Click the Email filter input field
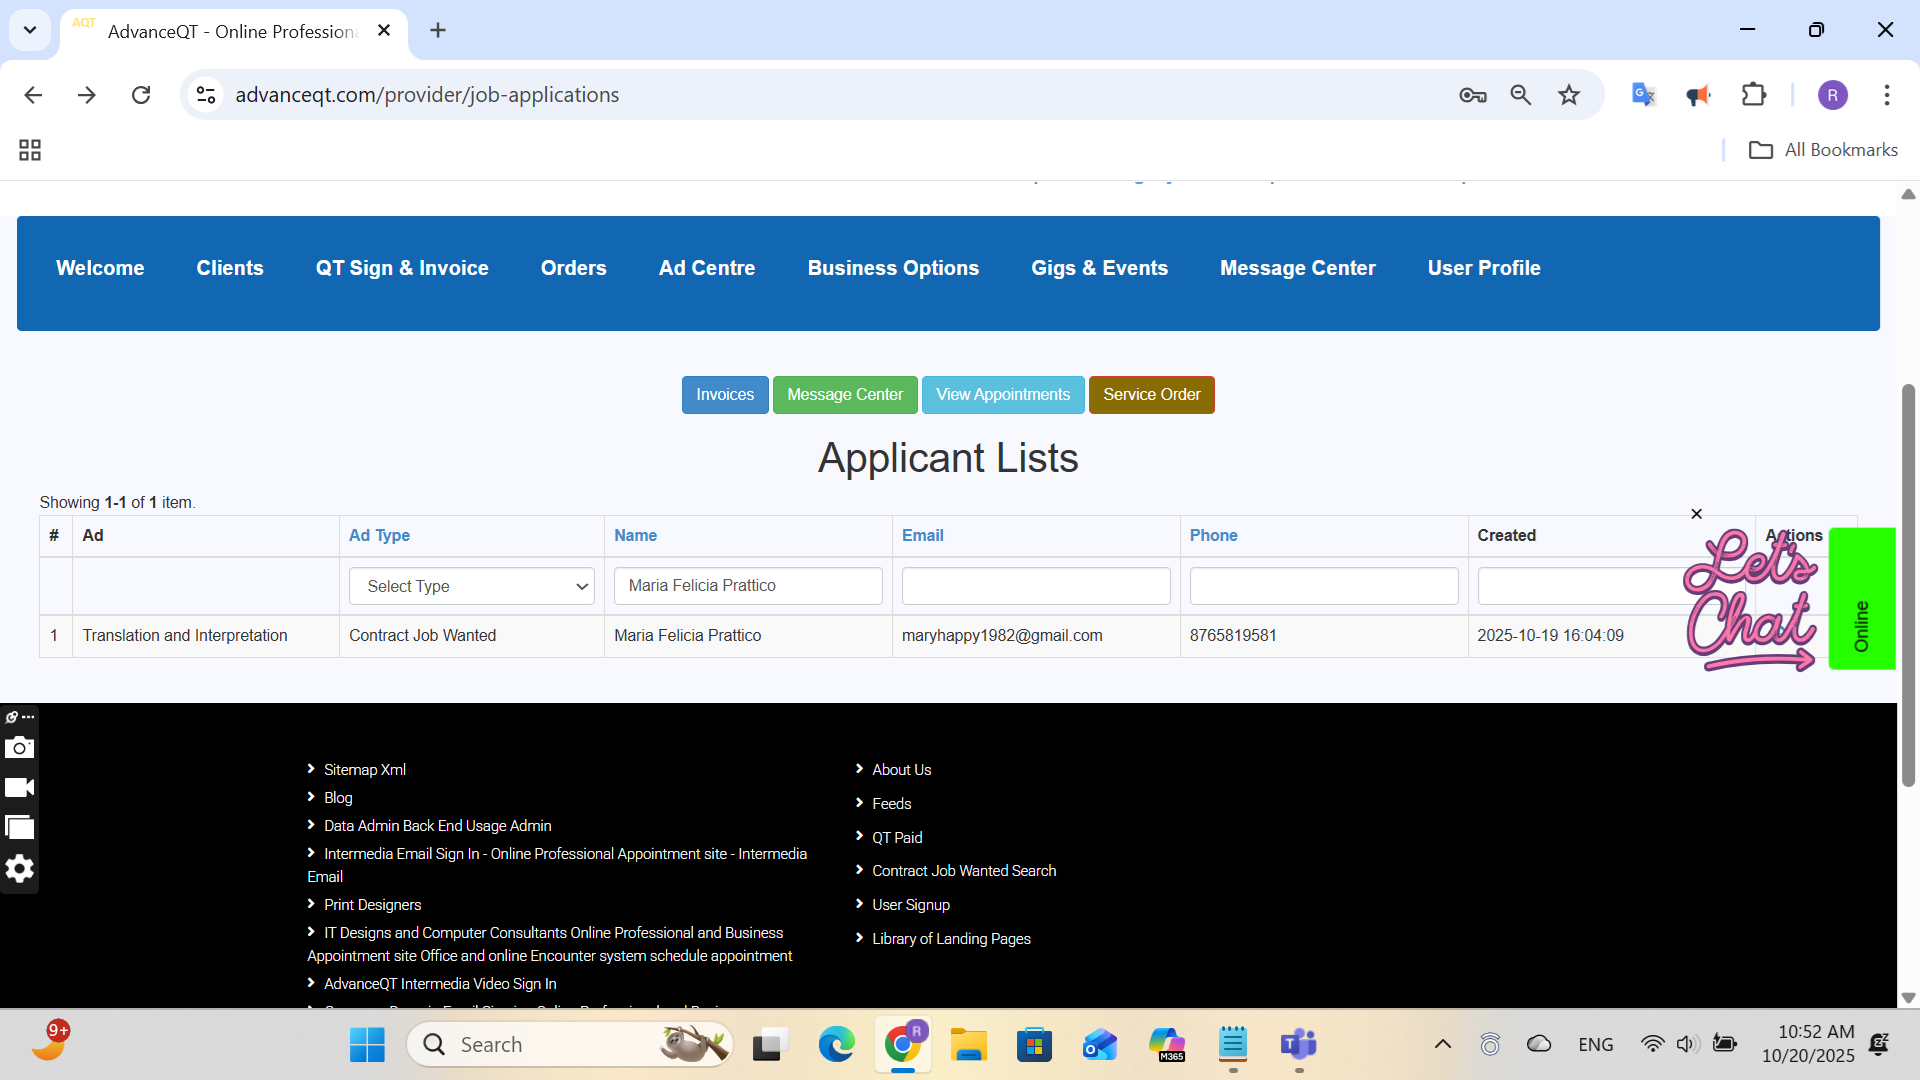The height and width of the screenshot is (1080, 1920). (x=1035, y=586)
